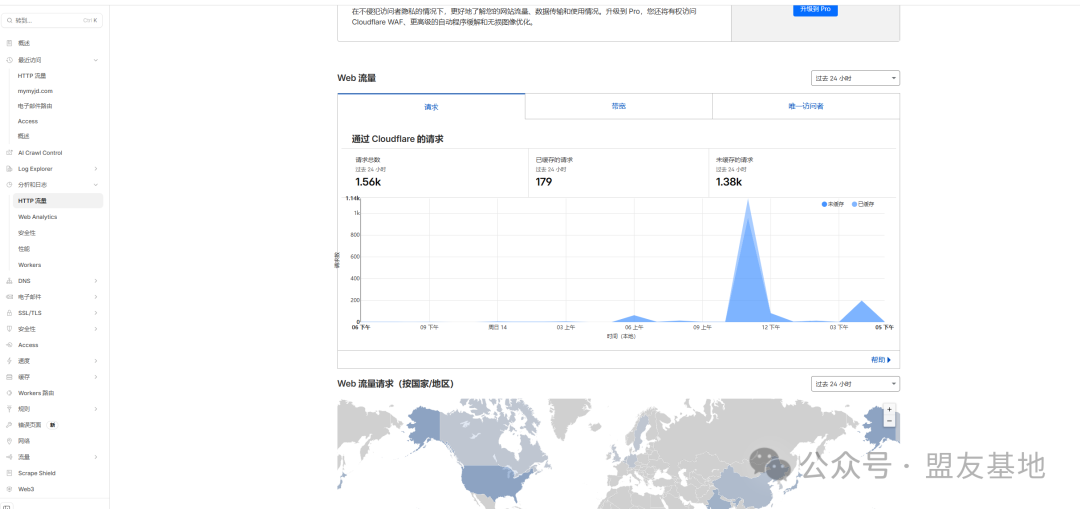
Task: Click the AI Crawl Control icon
Action: [9, 153]
